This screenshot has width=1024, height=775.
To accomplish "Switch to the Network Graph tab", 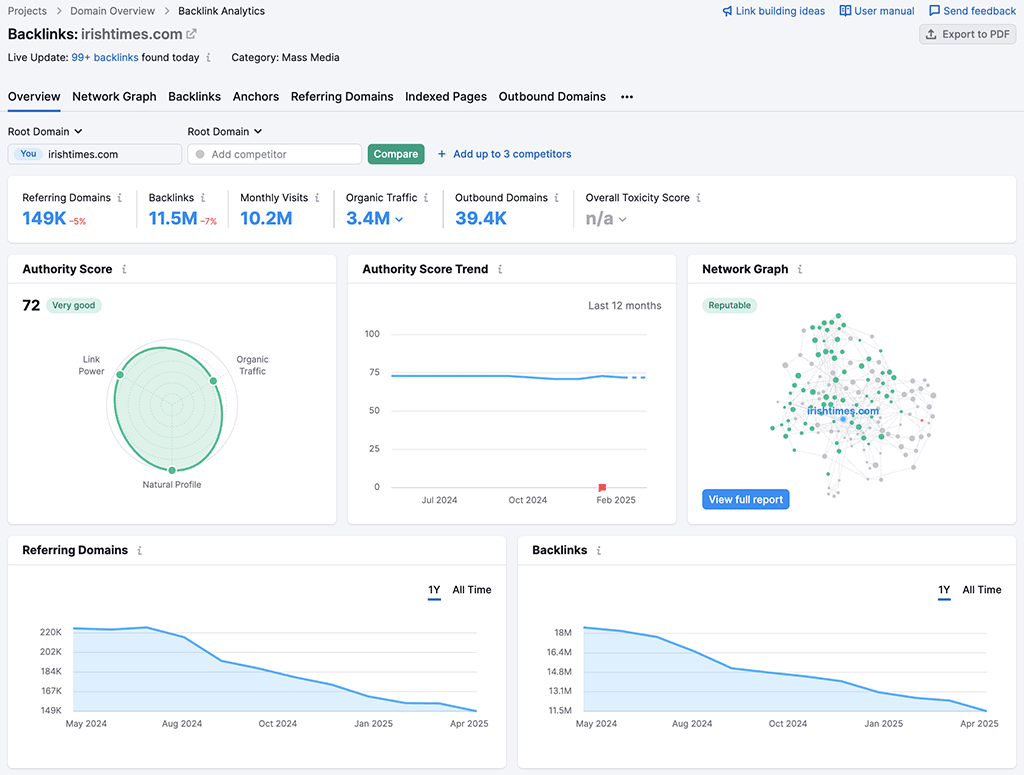I will point(114,97).
